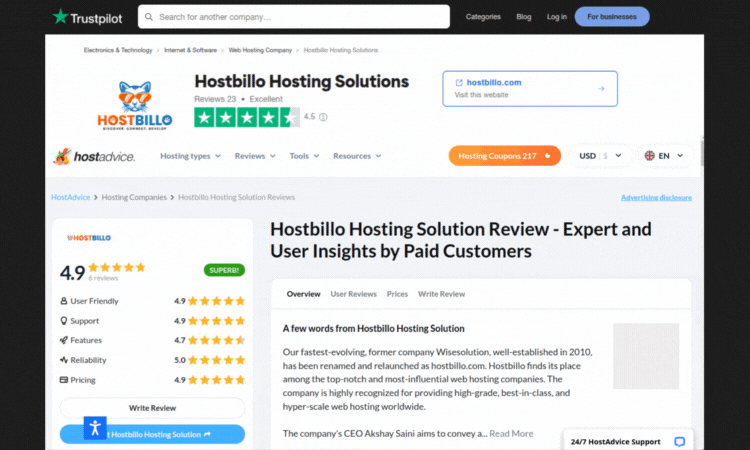Click the HostAdvice breadcrumb link
This screenshot has height=450, width=750.
click(70, 197)
